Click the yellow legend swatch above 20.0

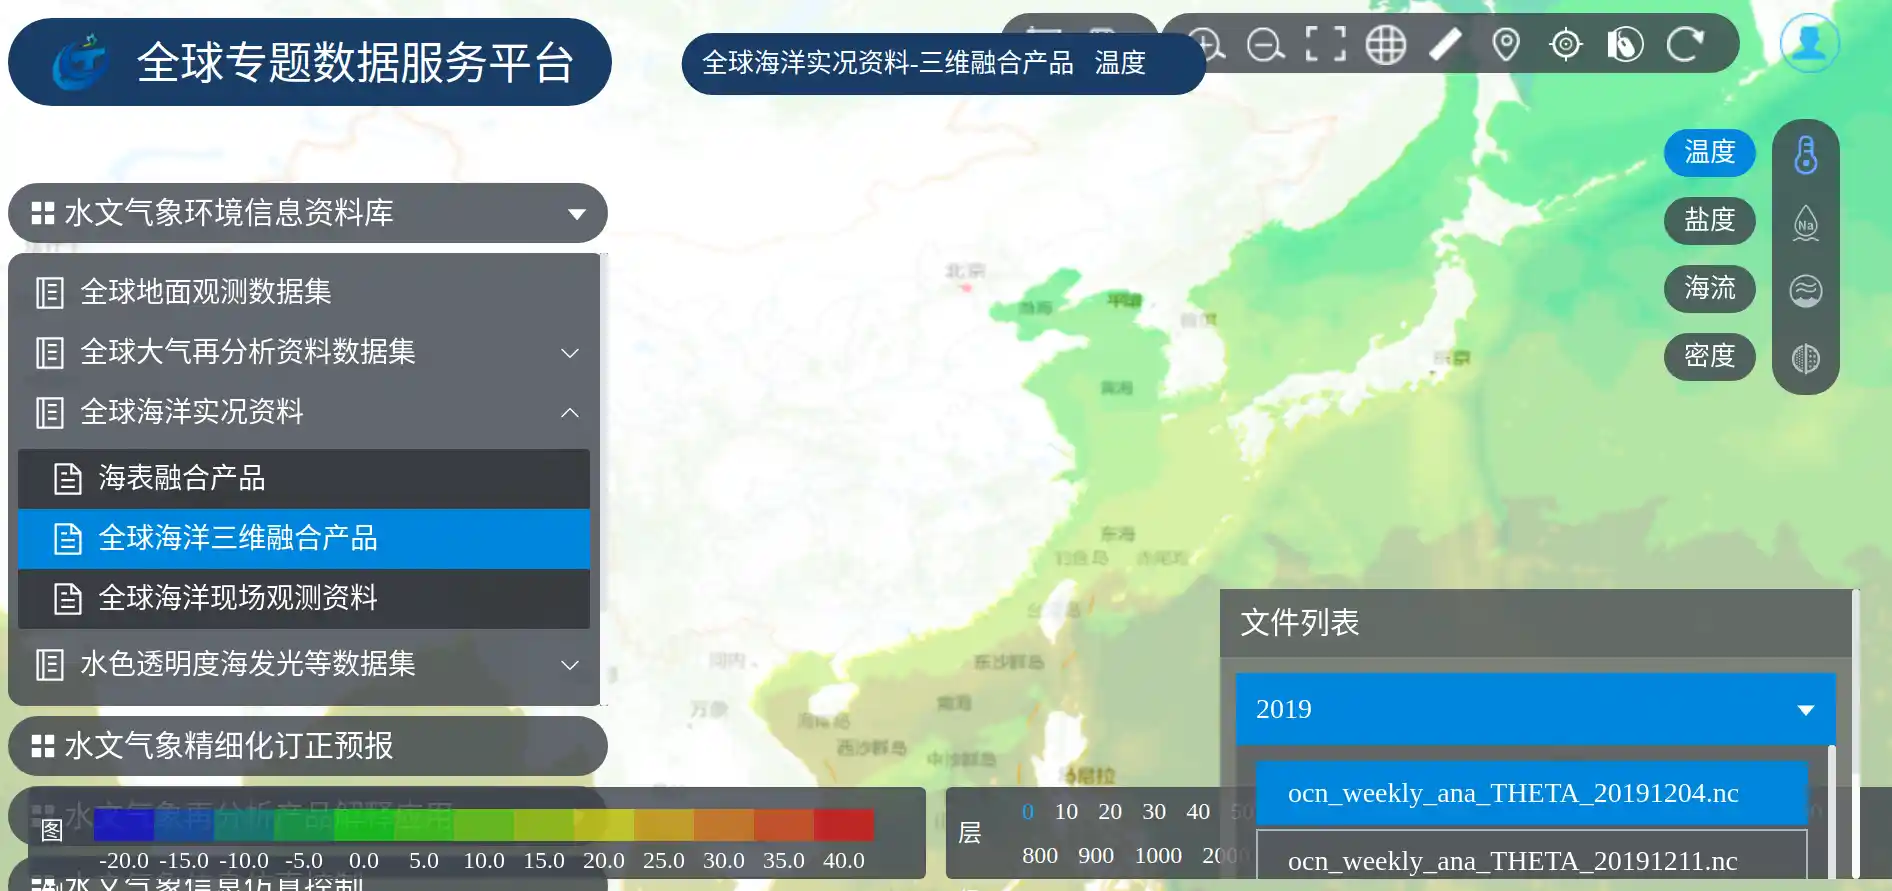(604, 825)
